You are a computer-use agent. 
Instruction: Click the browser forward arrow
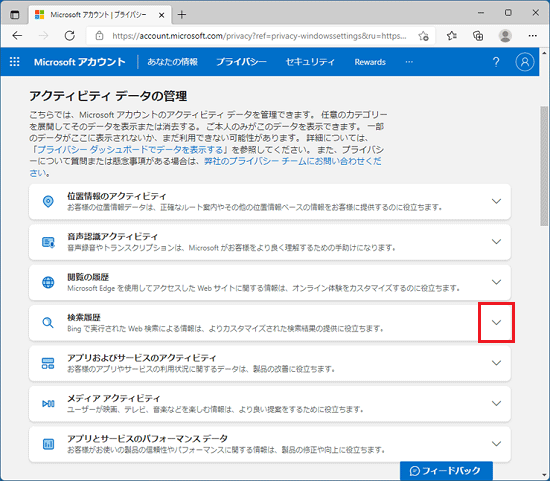point(43,36)
